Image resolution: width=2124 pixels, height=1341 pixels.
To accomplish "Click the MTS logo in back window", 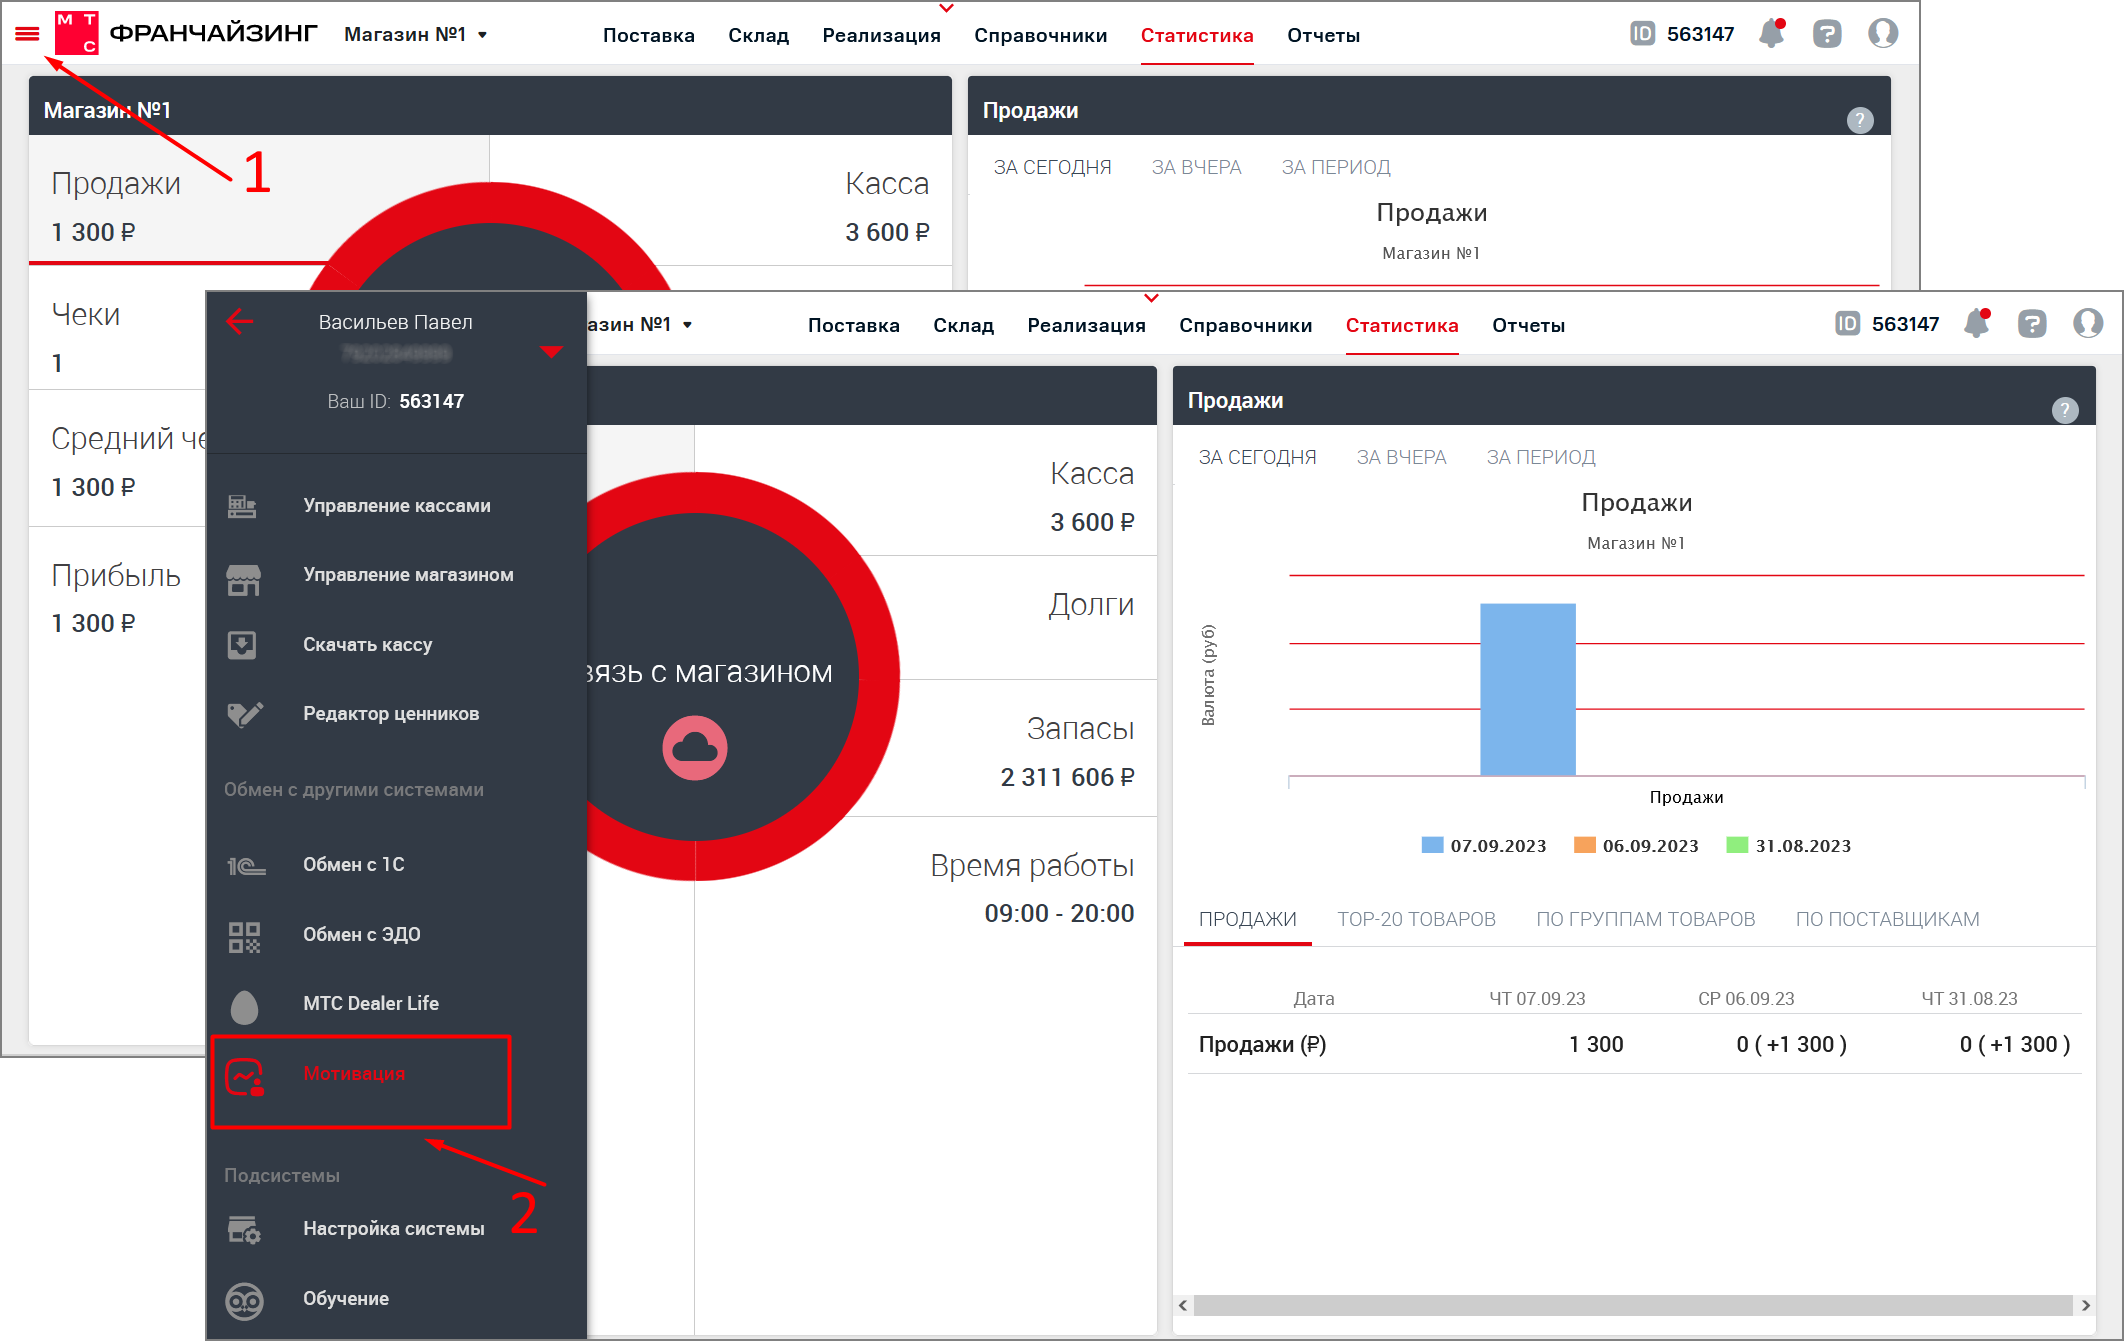I will tap(77, 34).
